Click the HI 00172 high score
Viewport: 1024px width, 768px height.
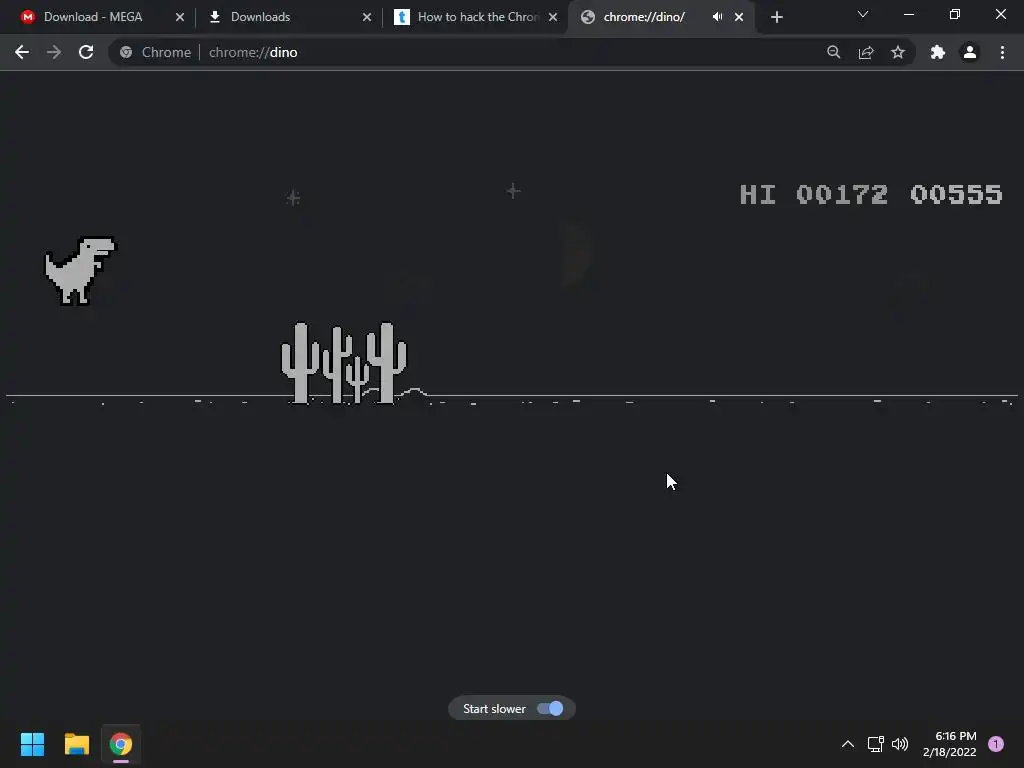pos(814,194)
